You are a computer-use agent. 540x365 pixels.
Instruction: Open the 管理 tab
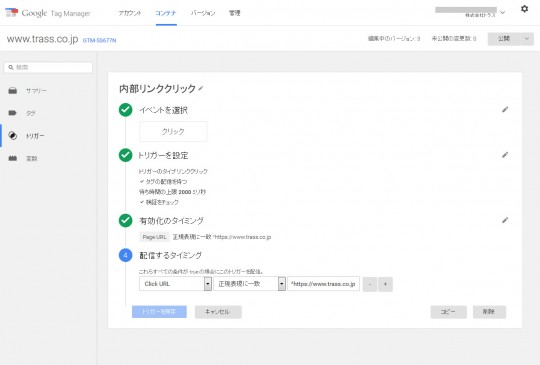pos(235,13)
